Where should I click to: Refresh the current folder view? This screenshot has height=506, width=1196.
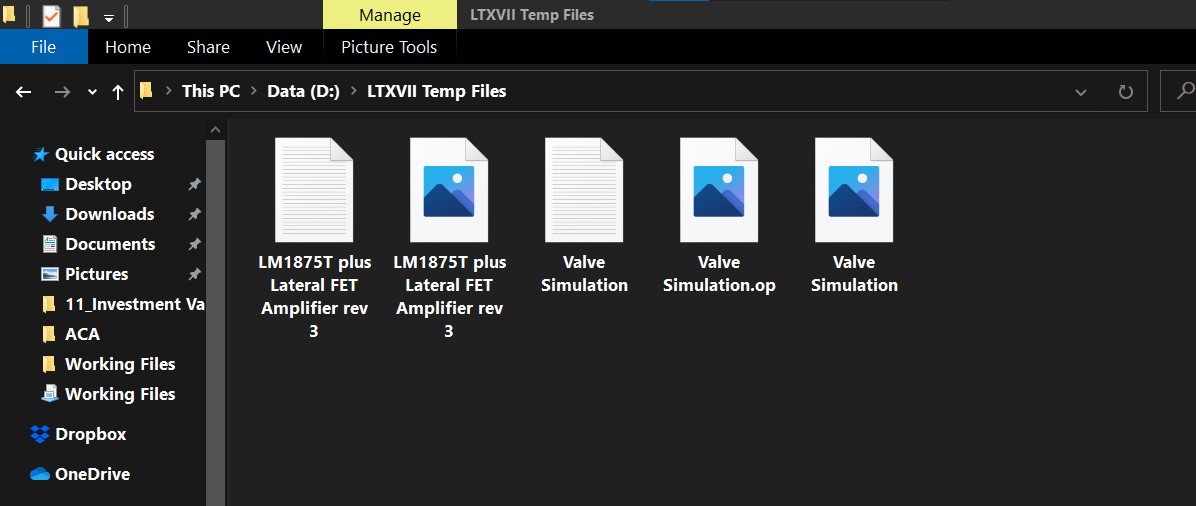pos(1125,92)
